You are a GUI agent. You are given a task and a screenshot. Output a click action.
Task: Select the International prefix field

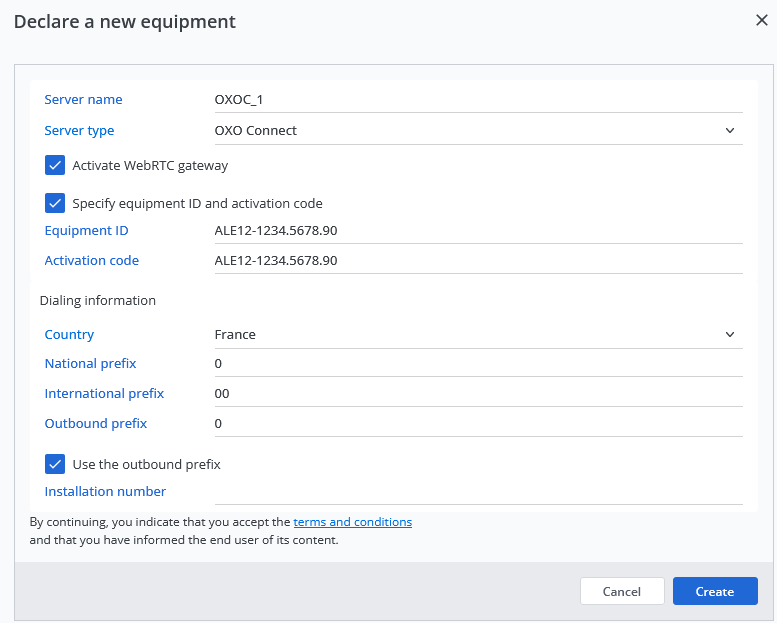click(x=477, y=394)
